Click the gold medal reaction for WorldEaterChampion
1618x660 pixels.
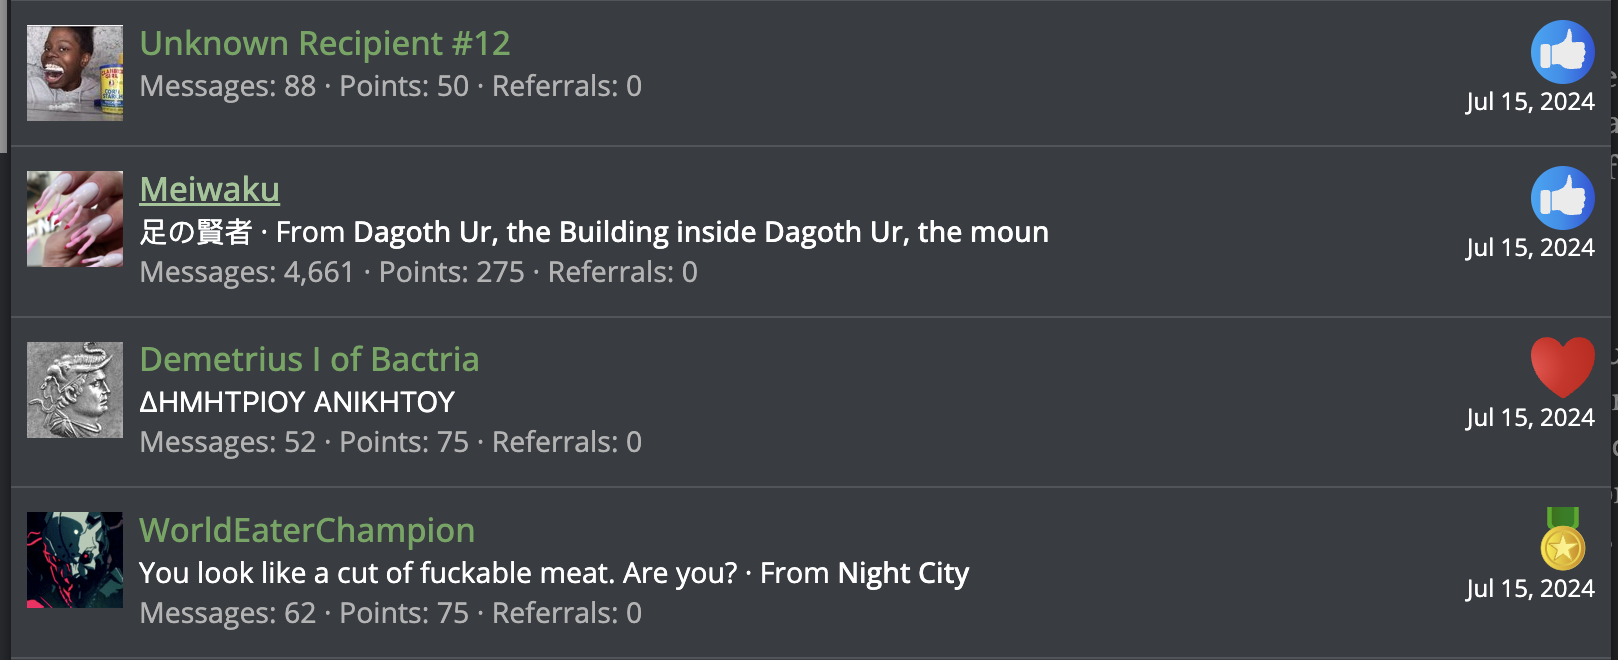1562,540
